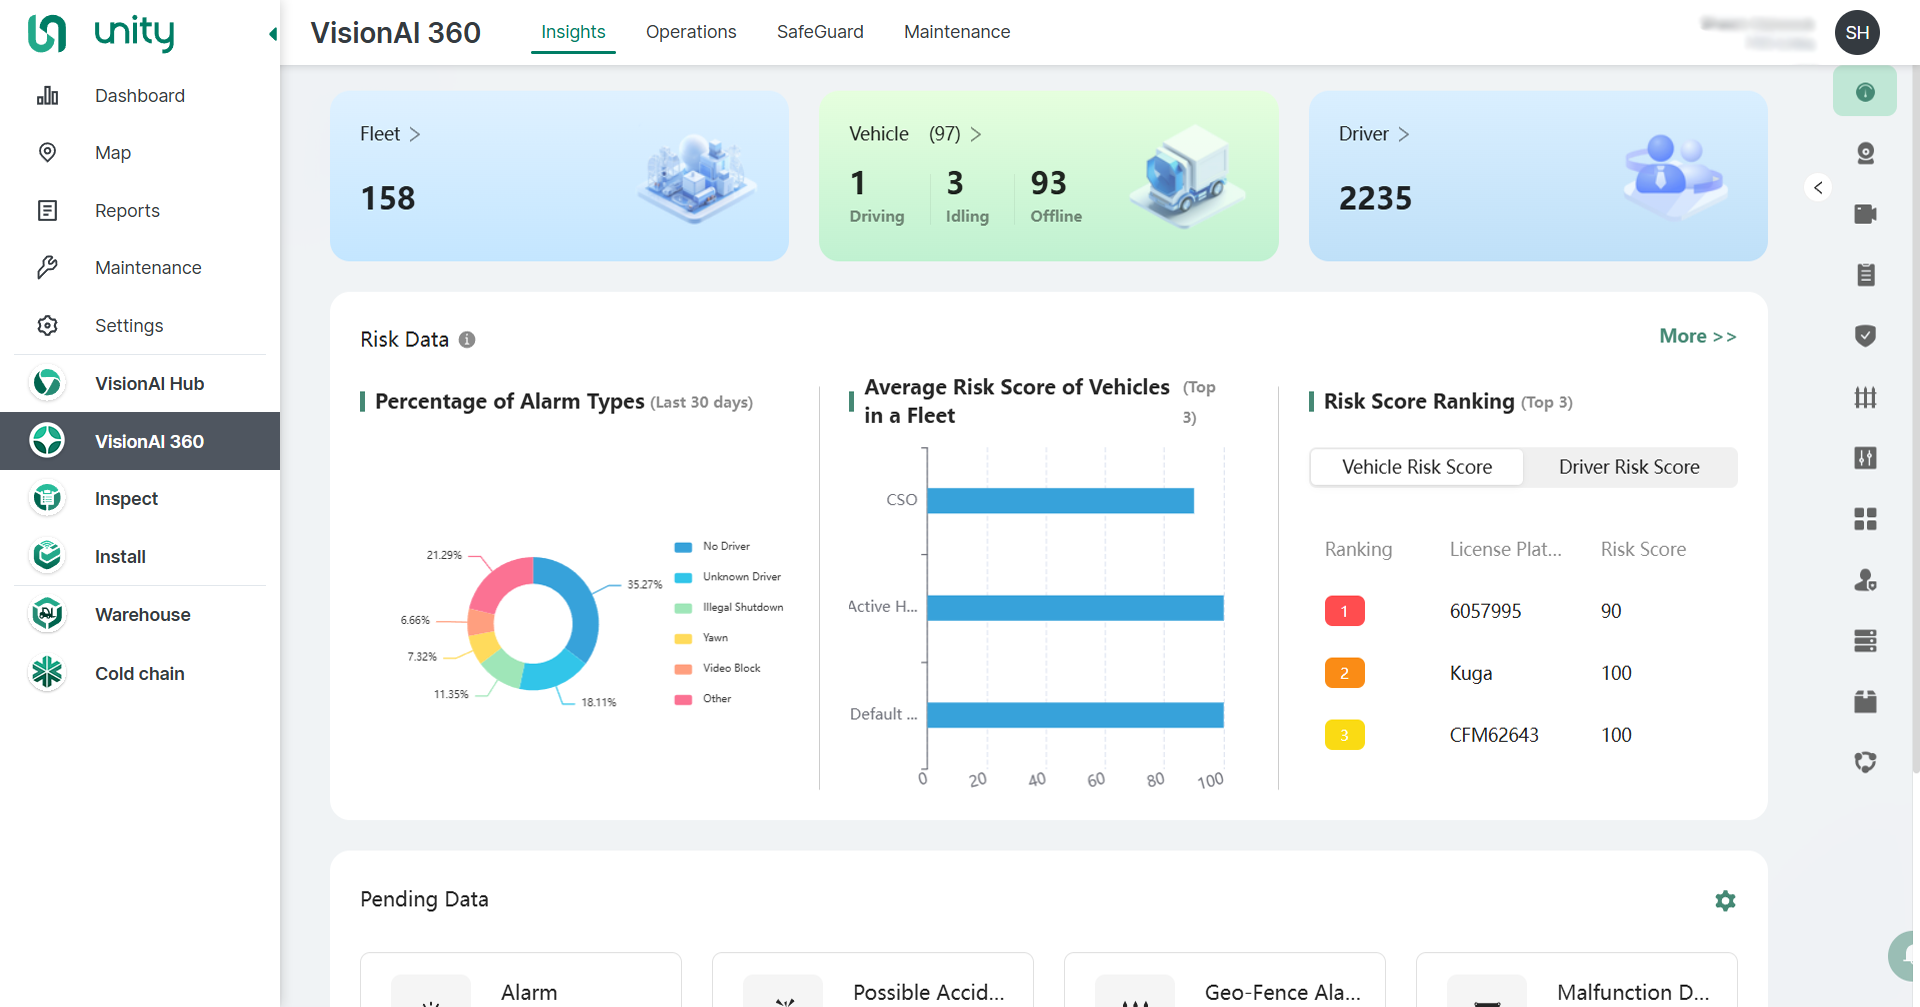Toggle Other legend entry
1920x1007 pixels.
(x=703, y=699)
